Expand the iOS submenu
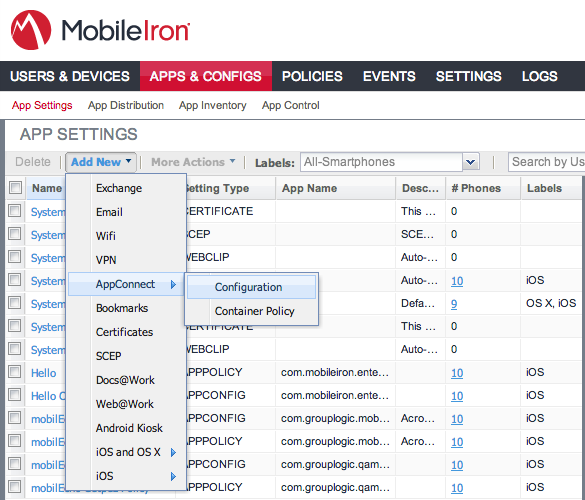Viewport: 585px width, 500px height. pyautogui.click(x=126, y=476)
